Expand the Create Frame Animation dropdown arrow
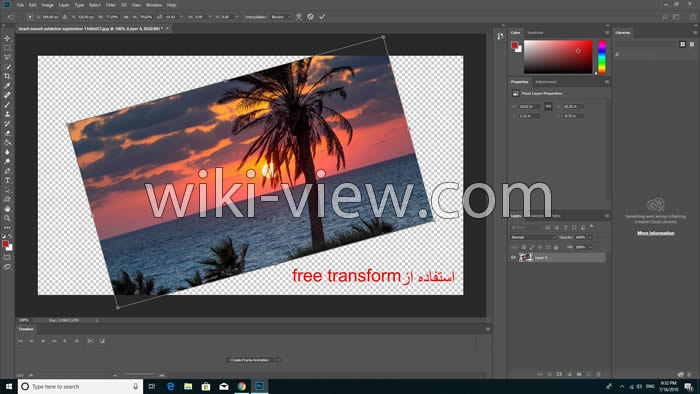 click(x=278, y=360)
